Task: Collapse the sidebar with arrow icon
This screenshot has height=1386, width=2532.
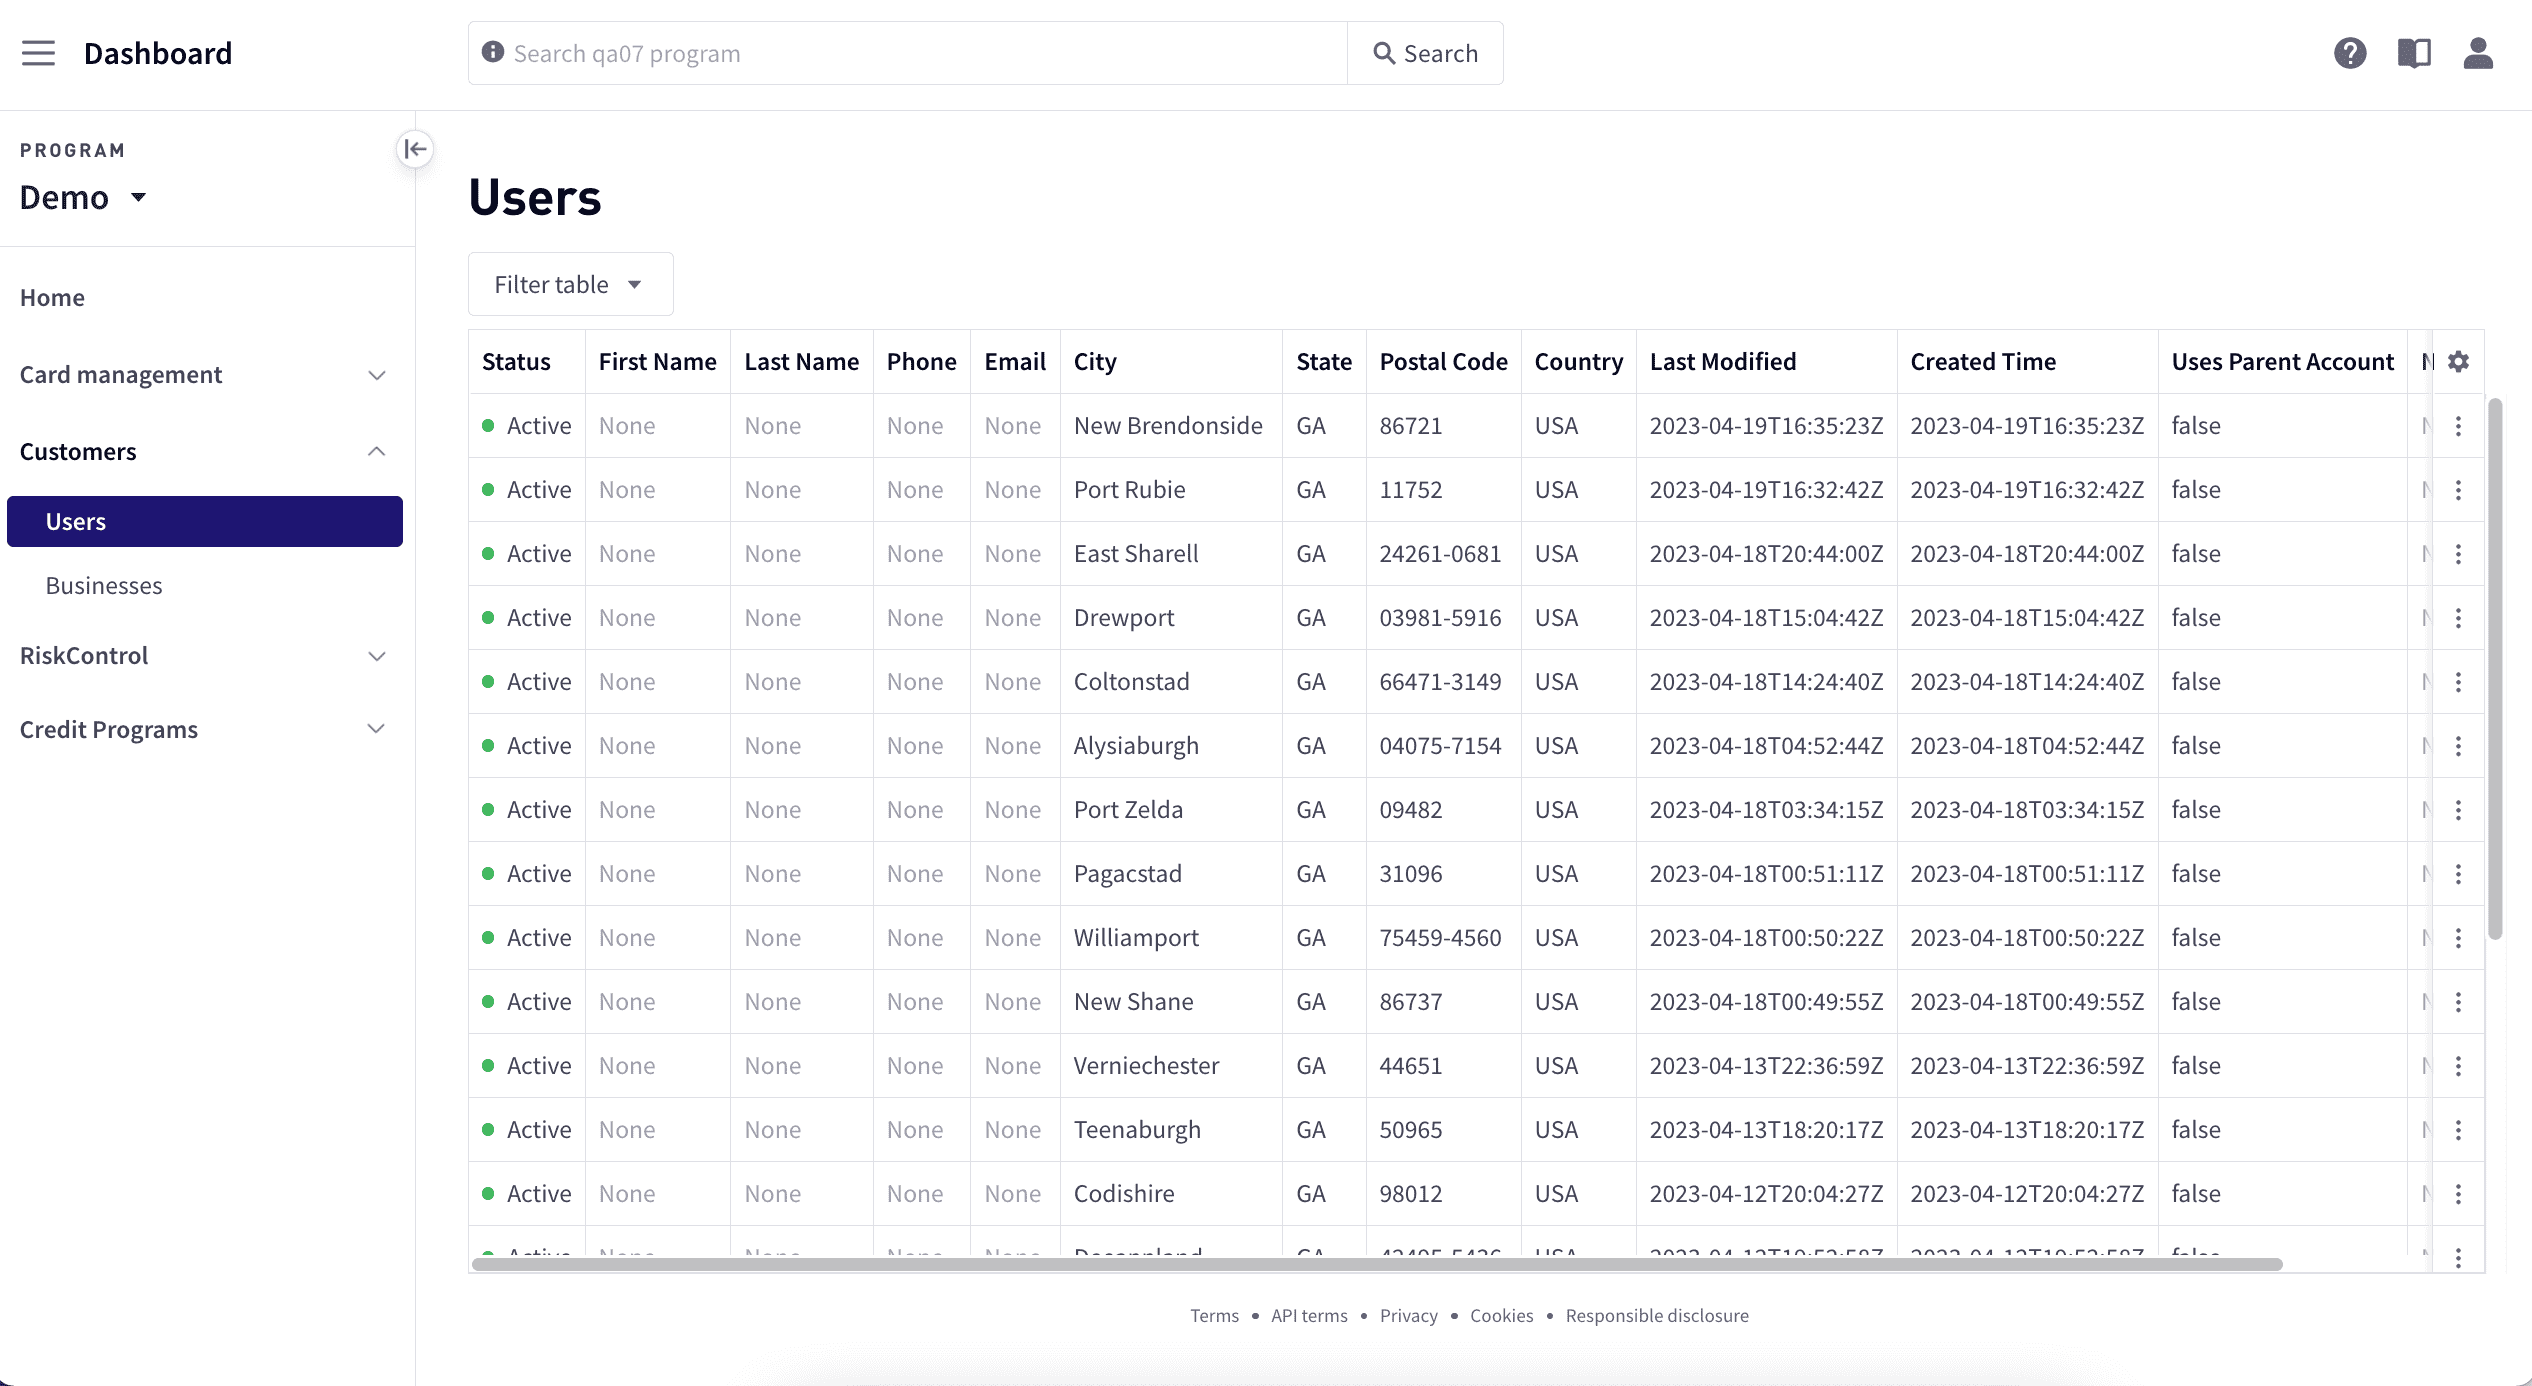Action: 415,149
